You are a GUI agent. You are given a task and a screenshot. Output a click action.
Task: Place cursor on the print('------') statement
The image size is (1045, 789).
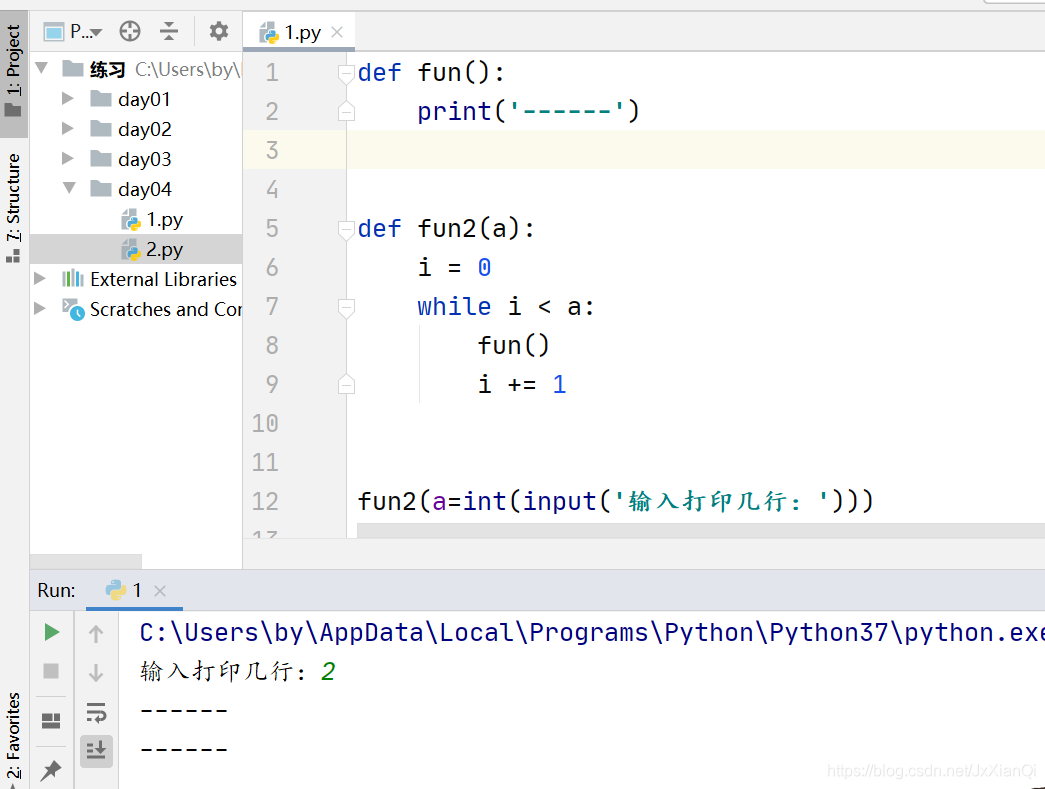point(528,111)
